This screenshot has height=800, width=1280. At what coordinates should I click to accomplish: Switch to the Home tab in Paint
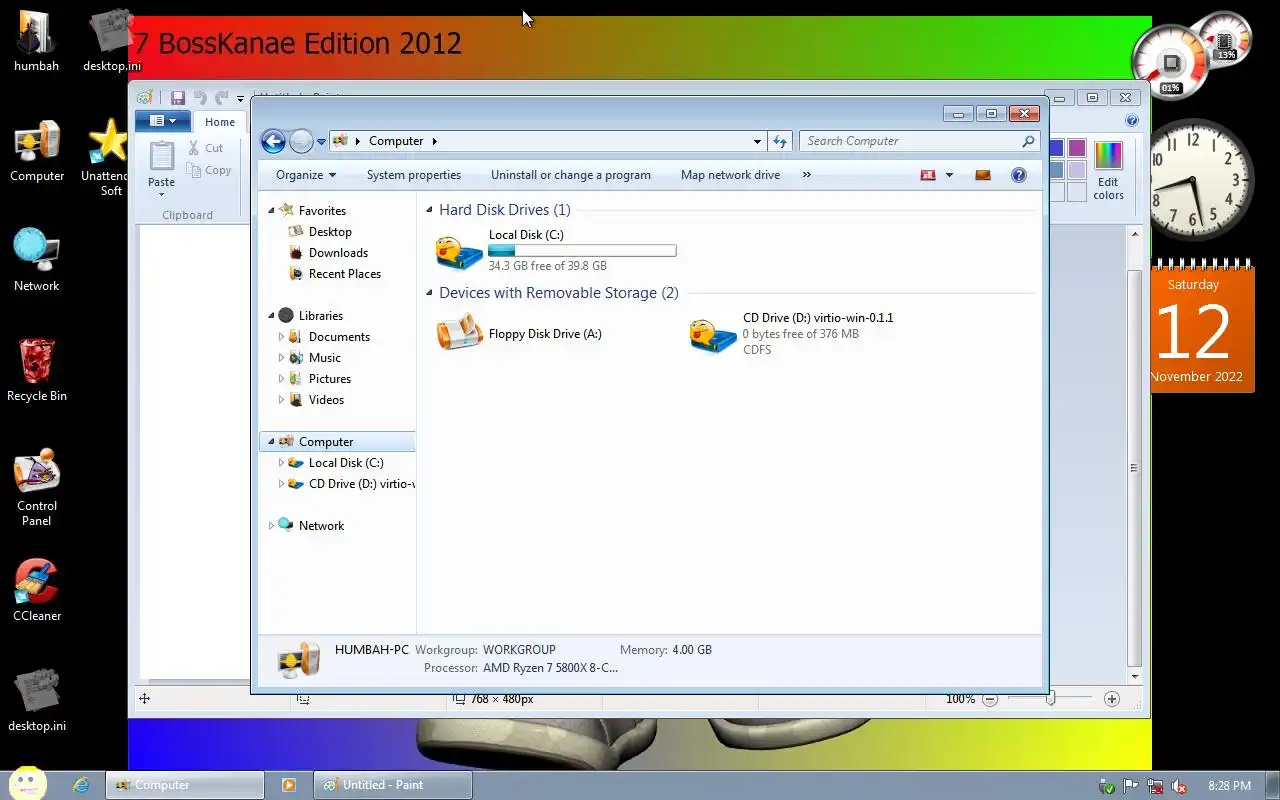click(x=220, y=122)
